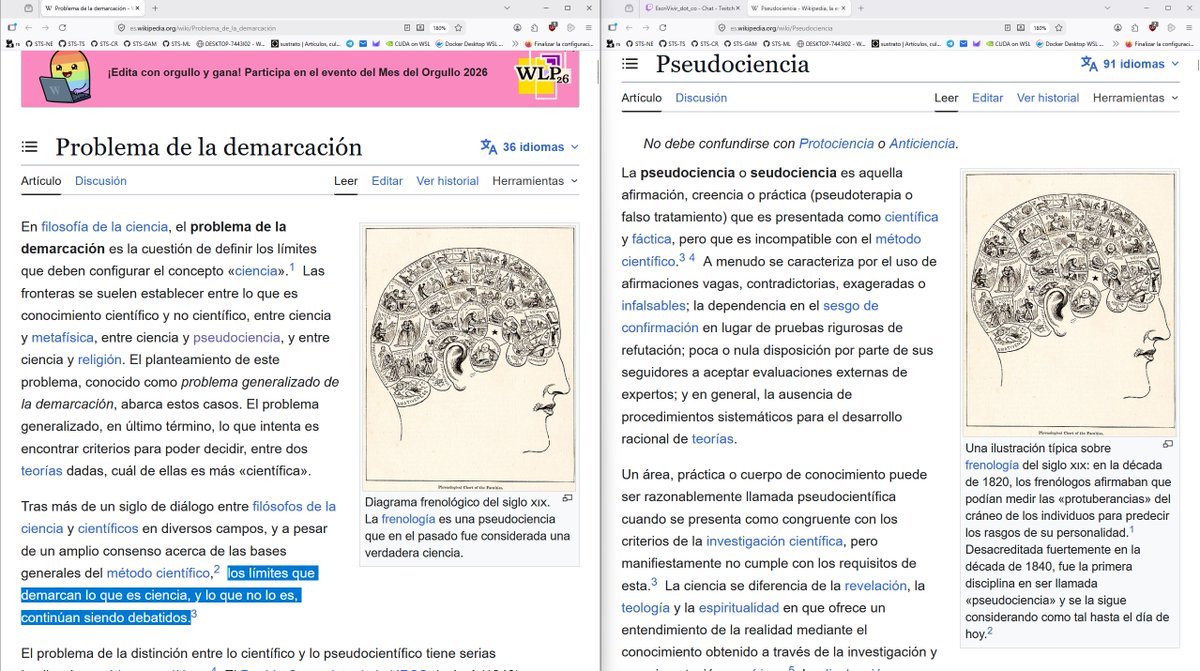Viewport: 1200px width, 671px height.
Task: Follow the metafísica link
Action: click(x=62, y=337)
